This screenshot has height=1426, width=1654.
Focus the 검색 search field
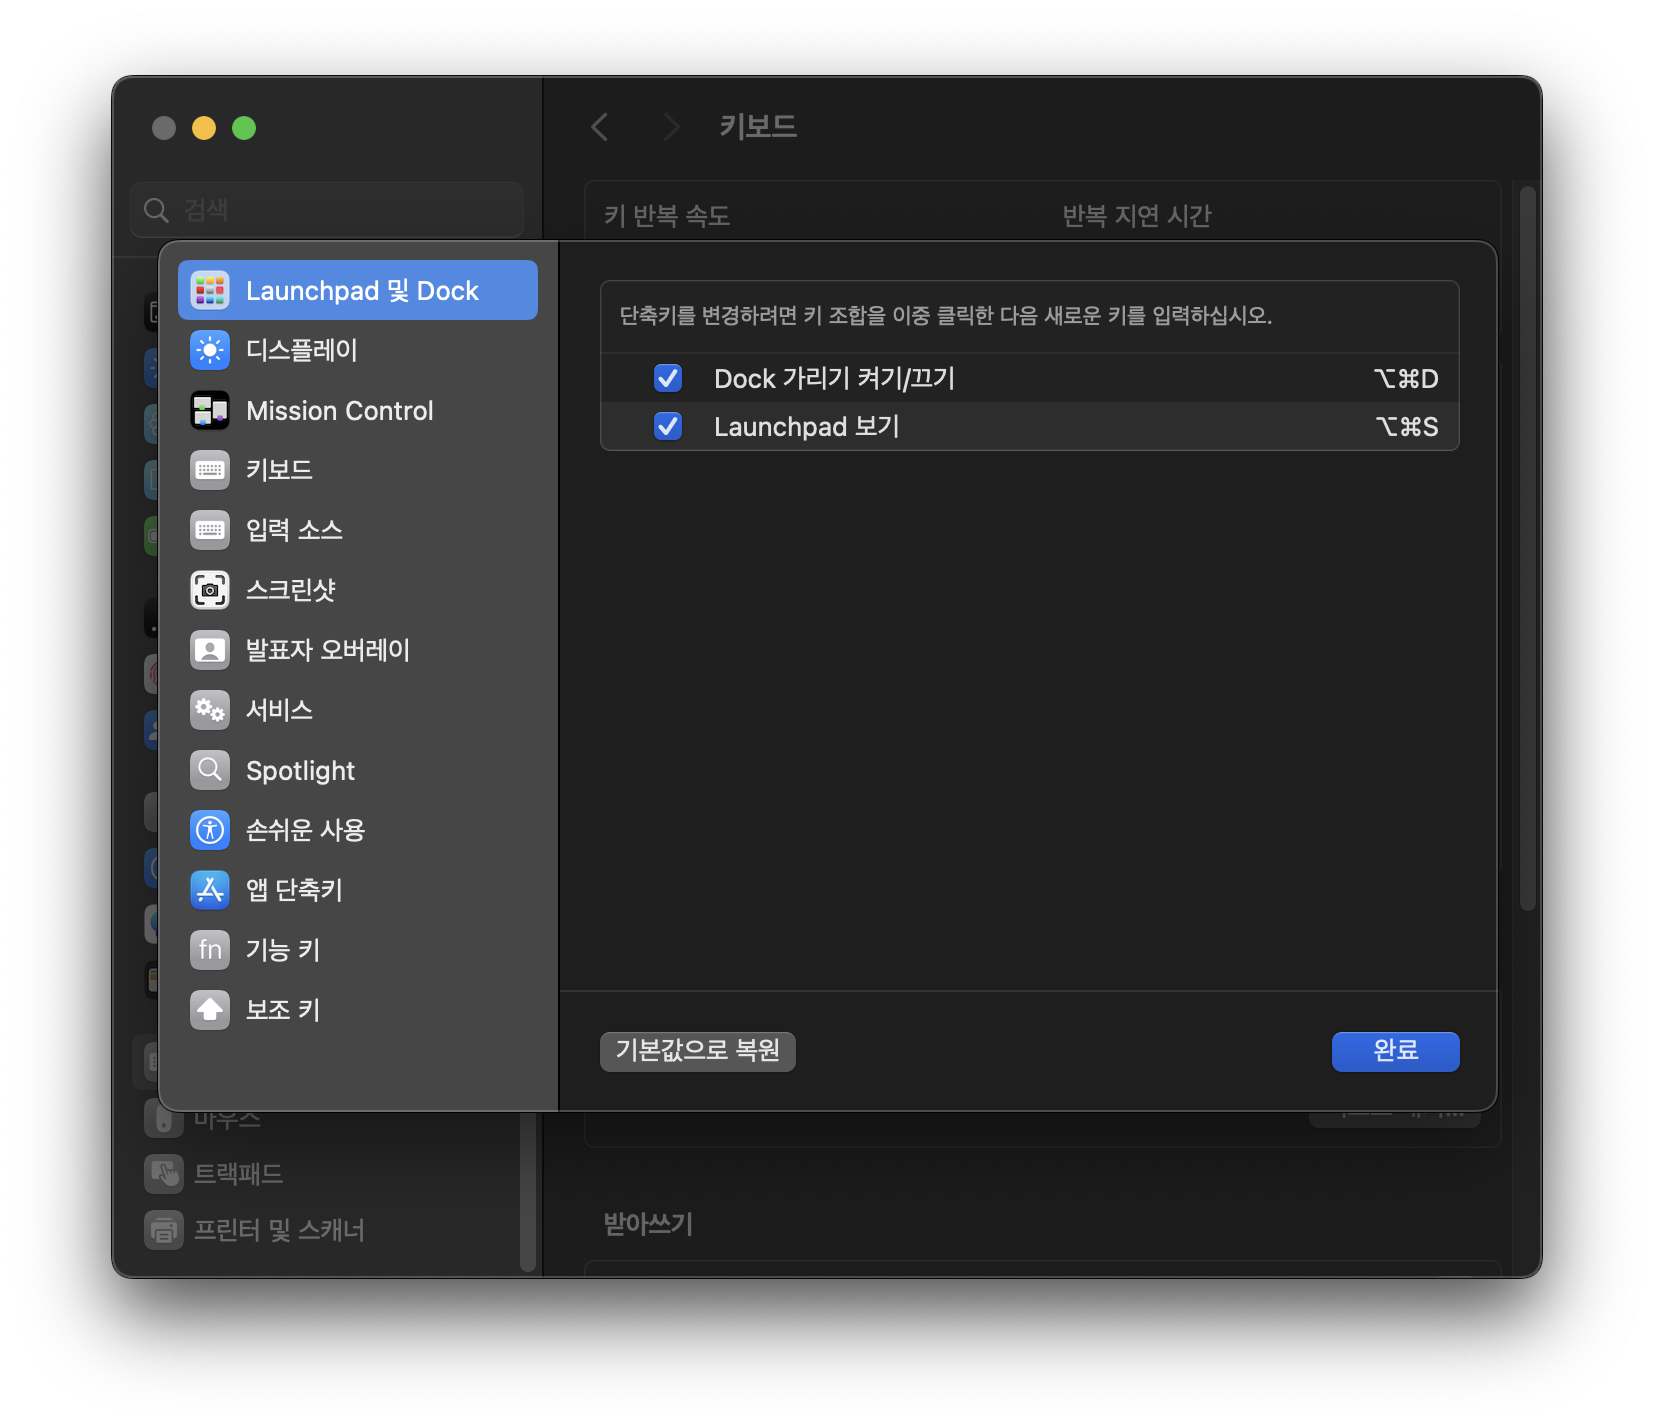[x=327, y=210]
